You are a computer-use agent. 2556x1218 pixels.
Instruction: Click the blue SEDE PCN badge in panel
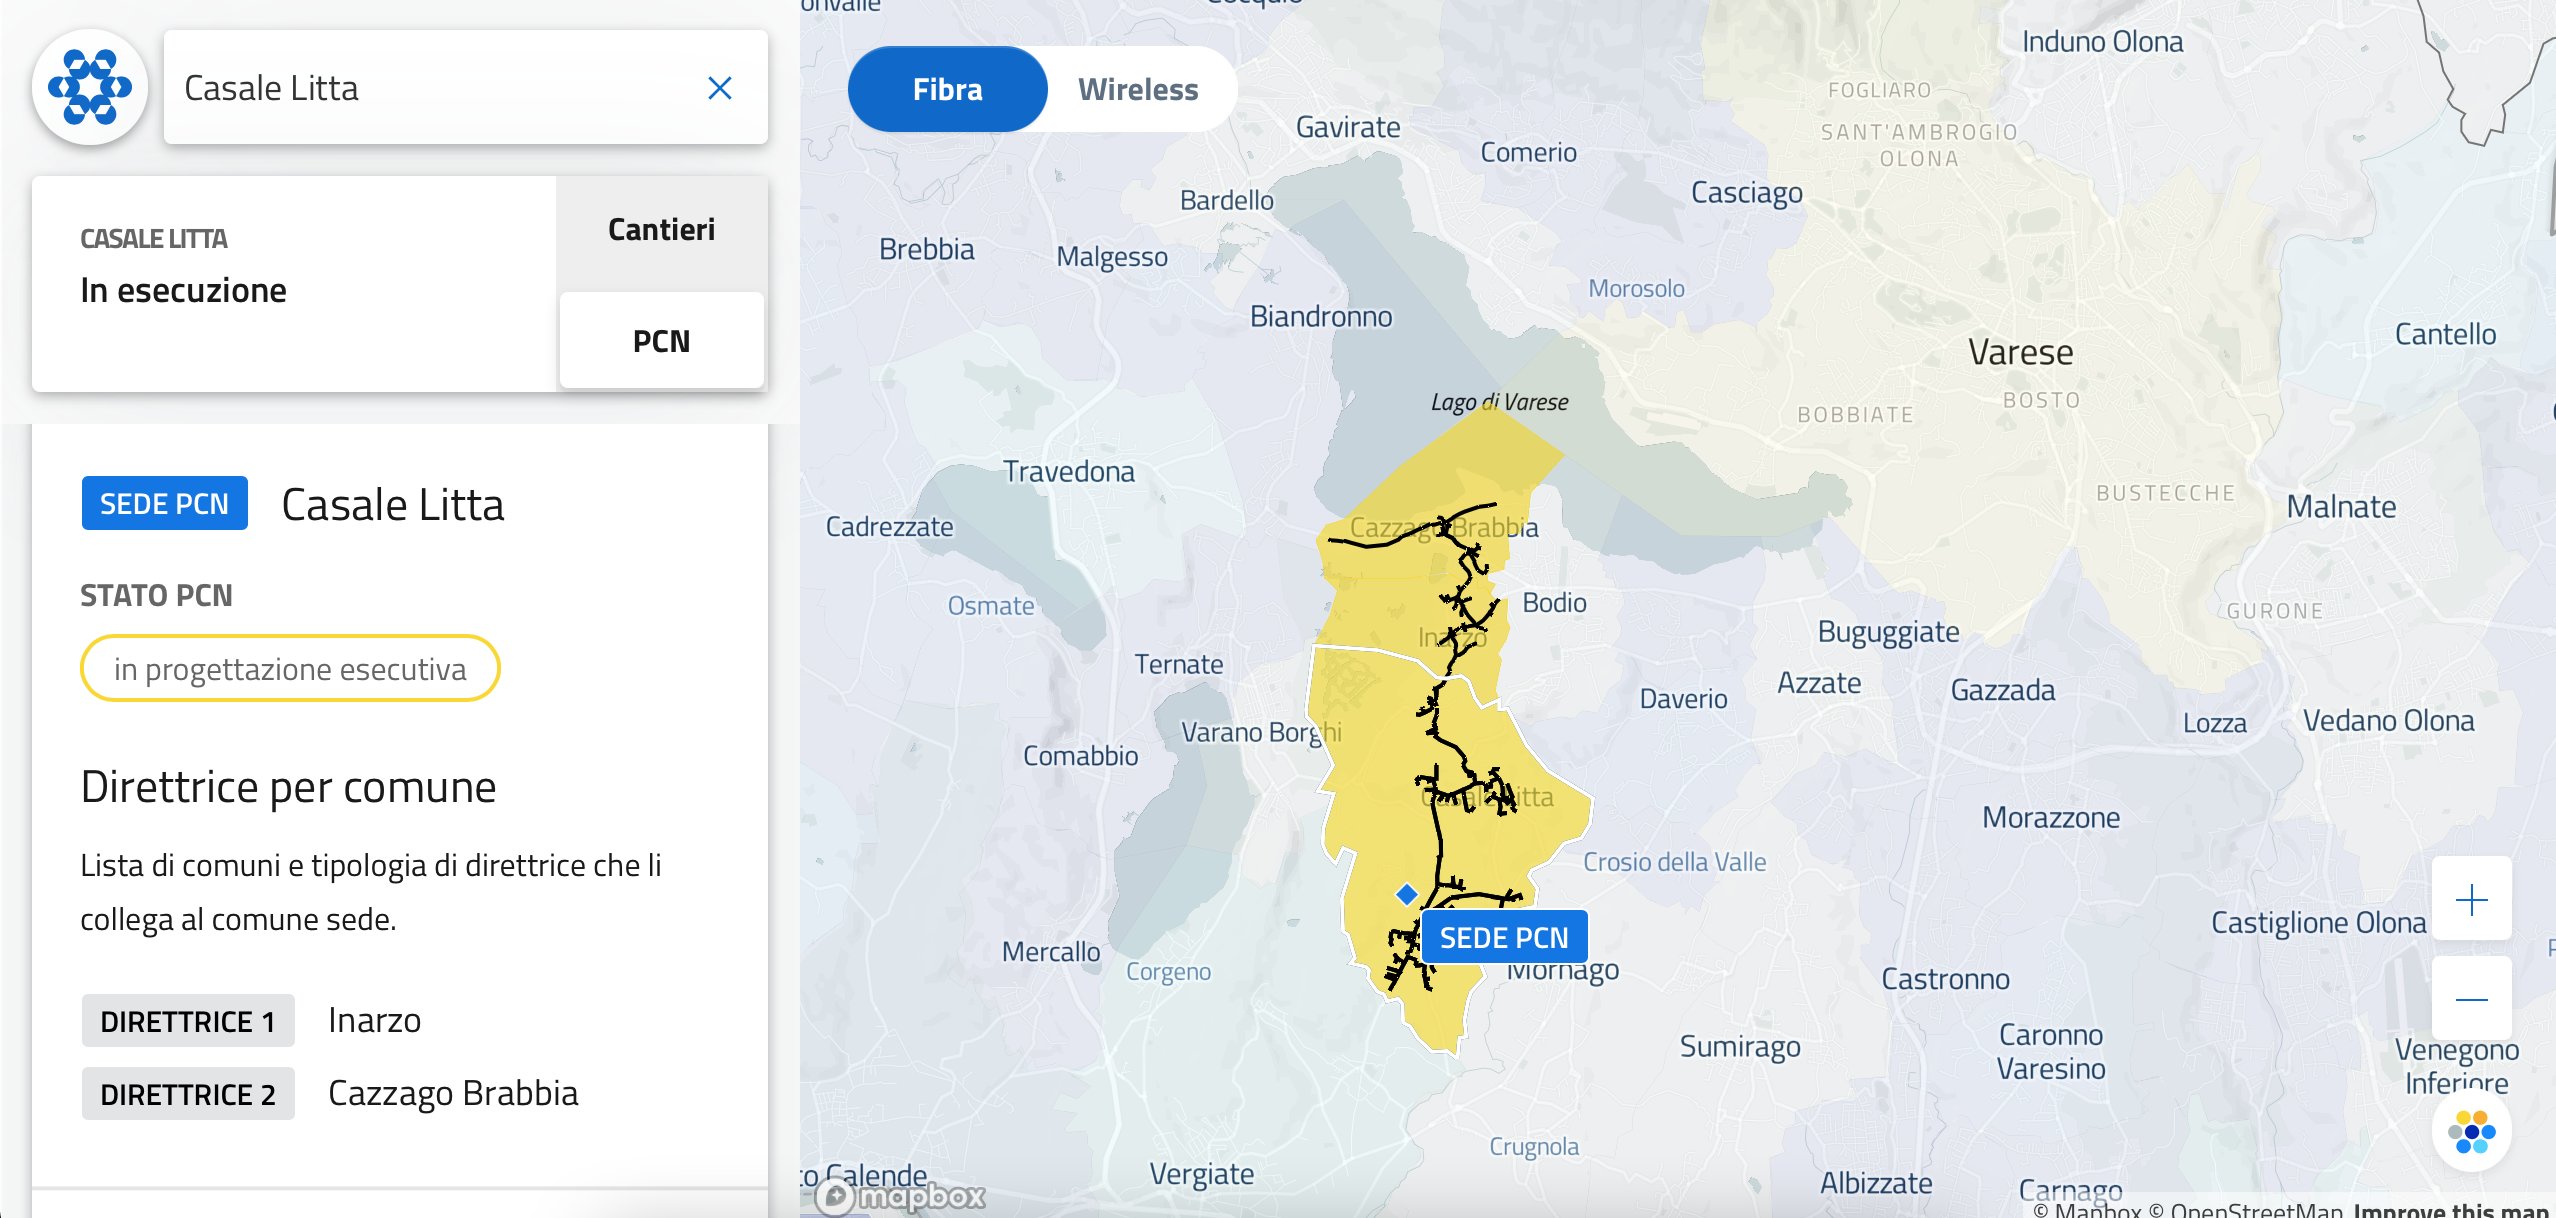point(164,503)
